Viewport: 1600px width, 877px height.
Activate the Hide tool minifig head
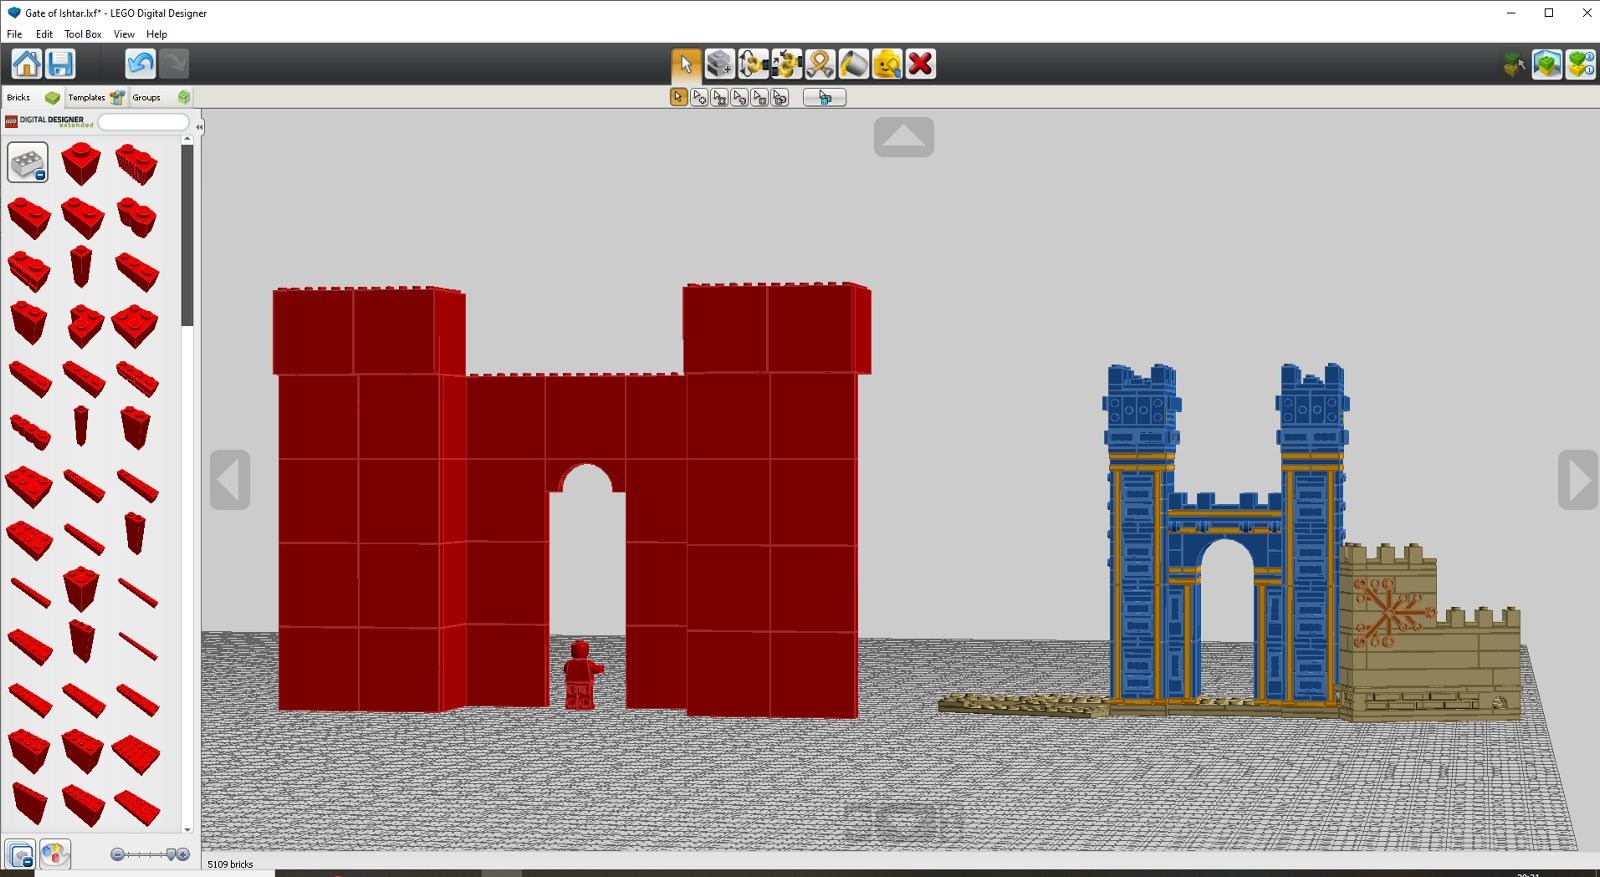pos(887,64)
